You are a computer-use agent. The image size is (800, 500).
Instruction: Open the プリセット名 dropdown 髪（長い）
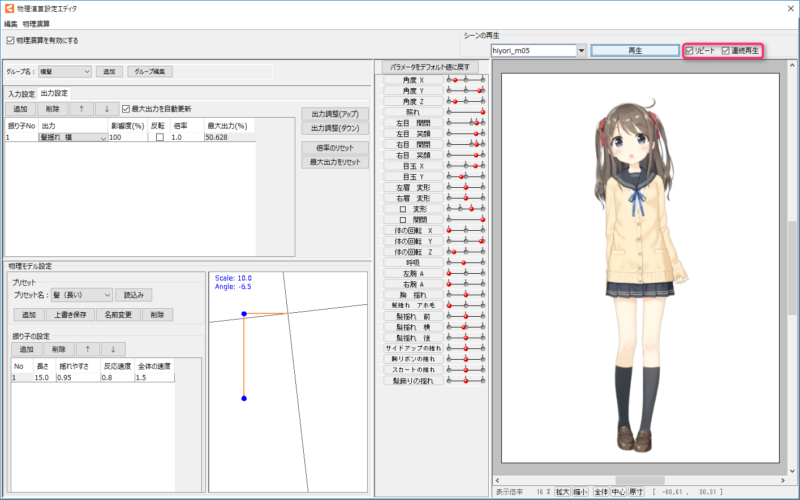coord(82,295)
